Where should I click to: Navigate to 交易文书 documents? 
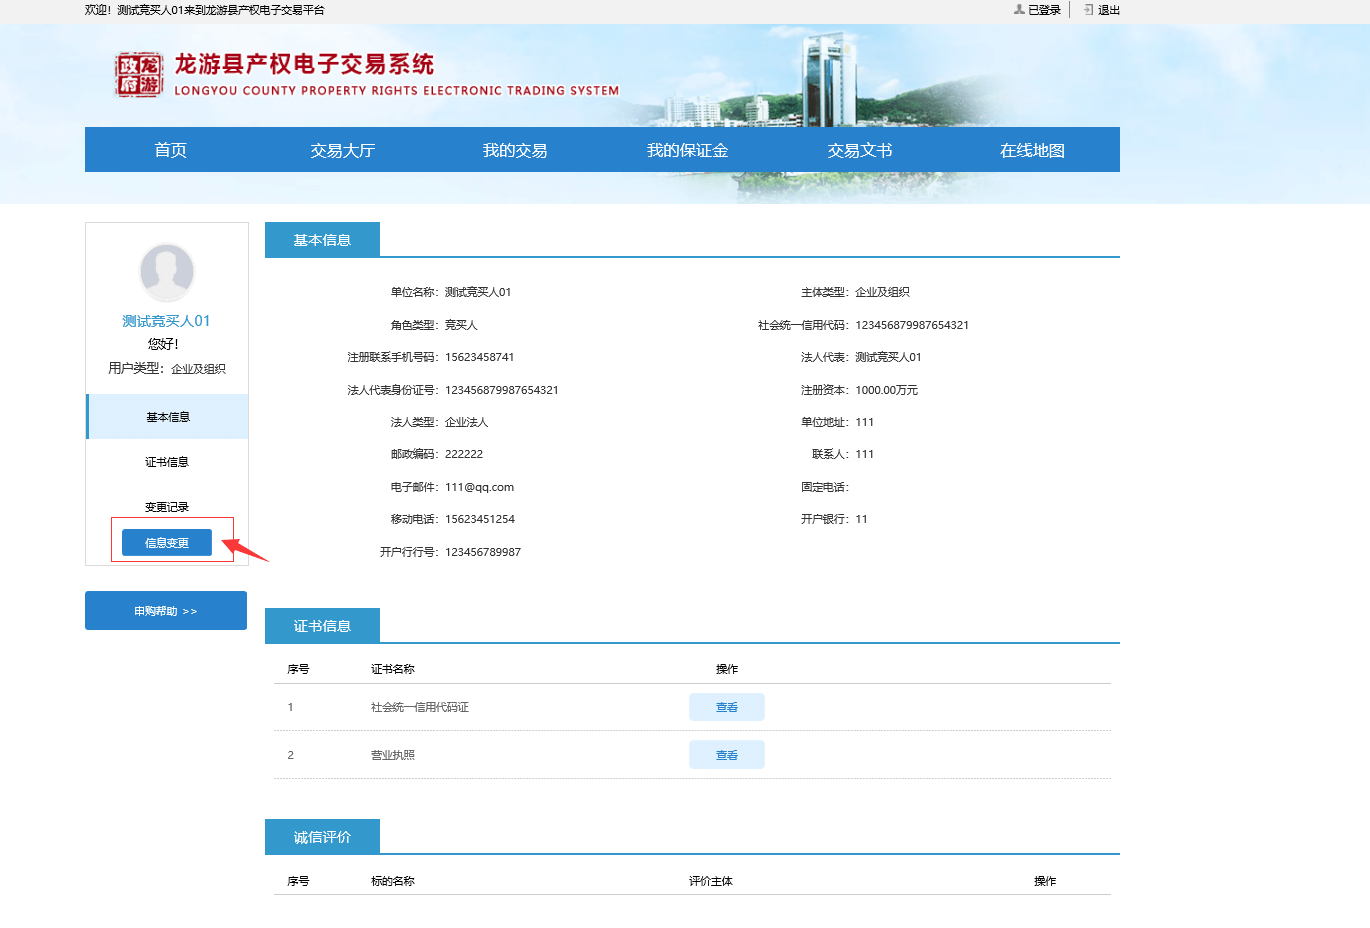point(860,150)
